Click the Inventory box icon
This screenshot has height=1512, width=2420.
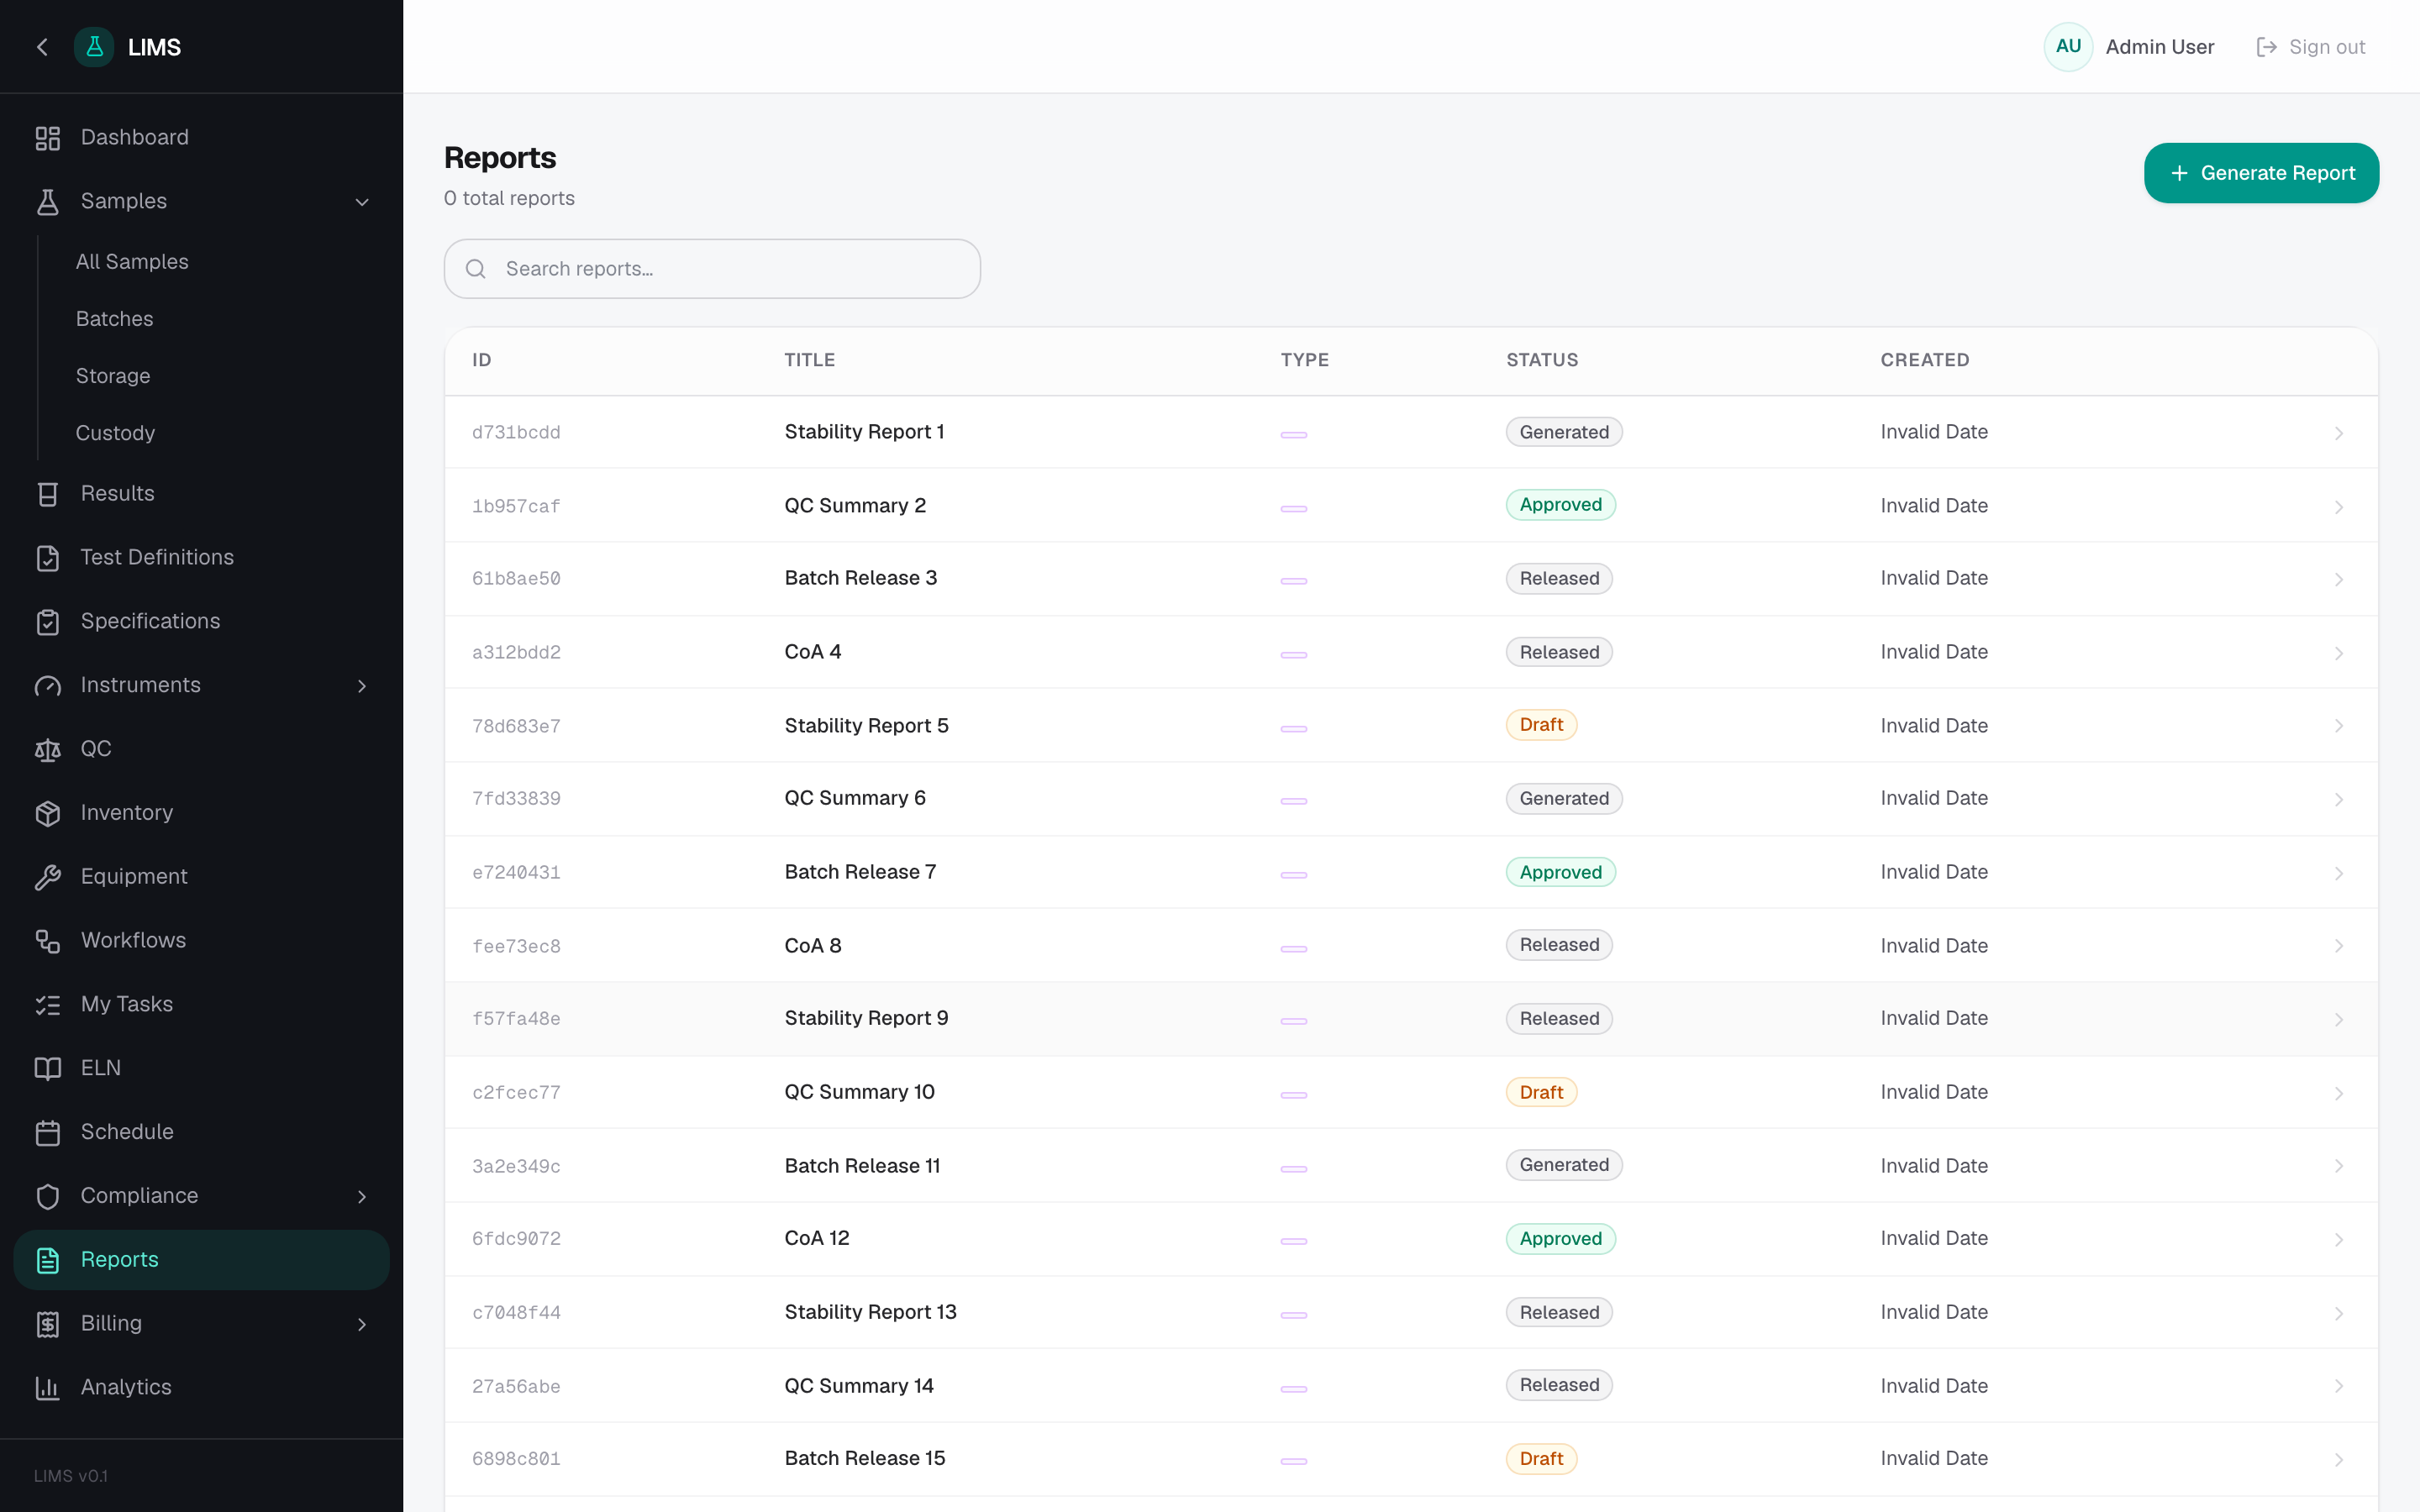coord(48,814)
